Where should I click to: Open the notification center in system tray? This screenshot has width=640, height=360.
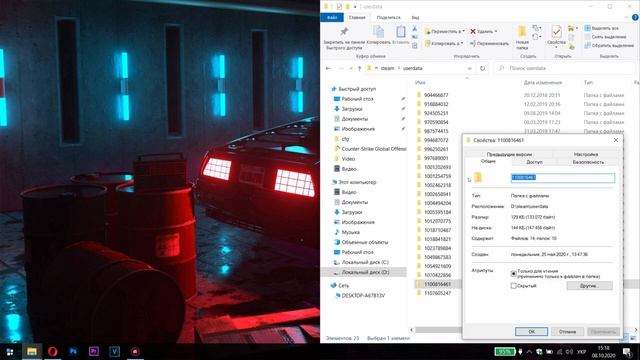click(x=627, y=352)
